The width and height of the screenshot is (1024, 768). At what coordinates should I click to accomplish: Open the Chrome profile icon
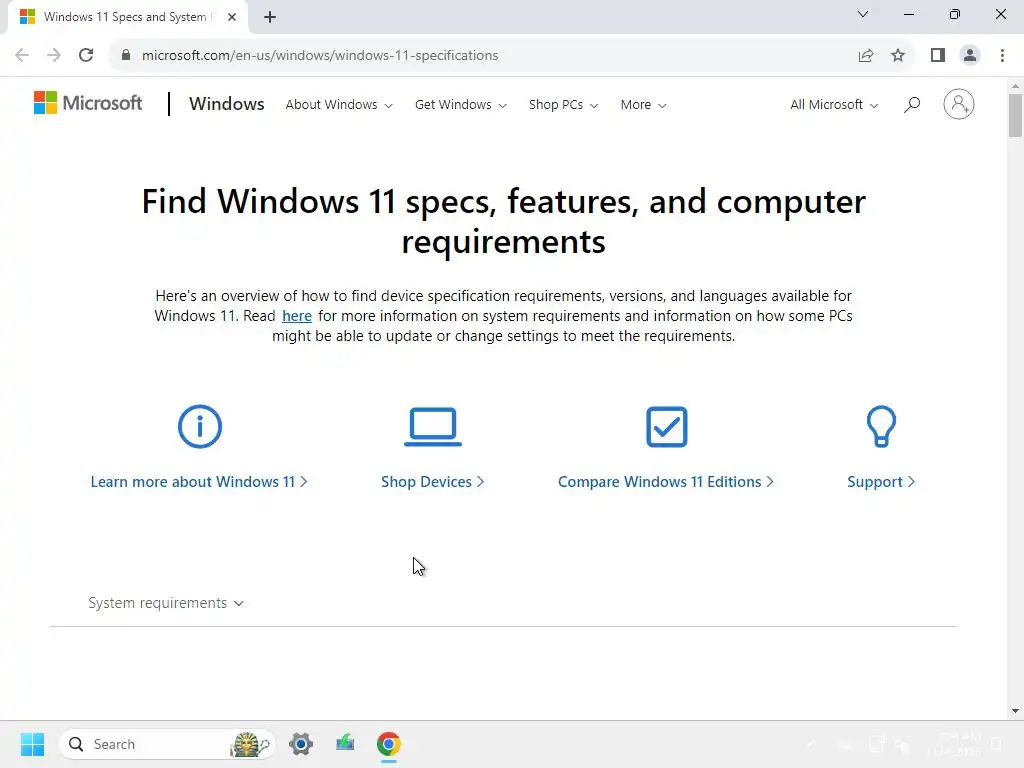(x=970, y=55)
